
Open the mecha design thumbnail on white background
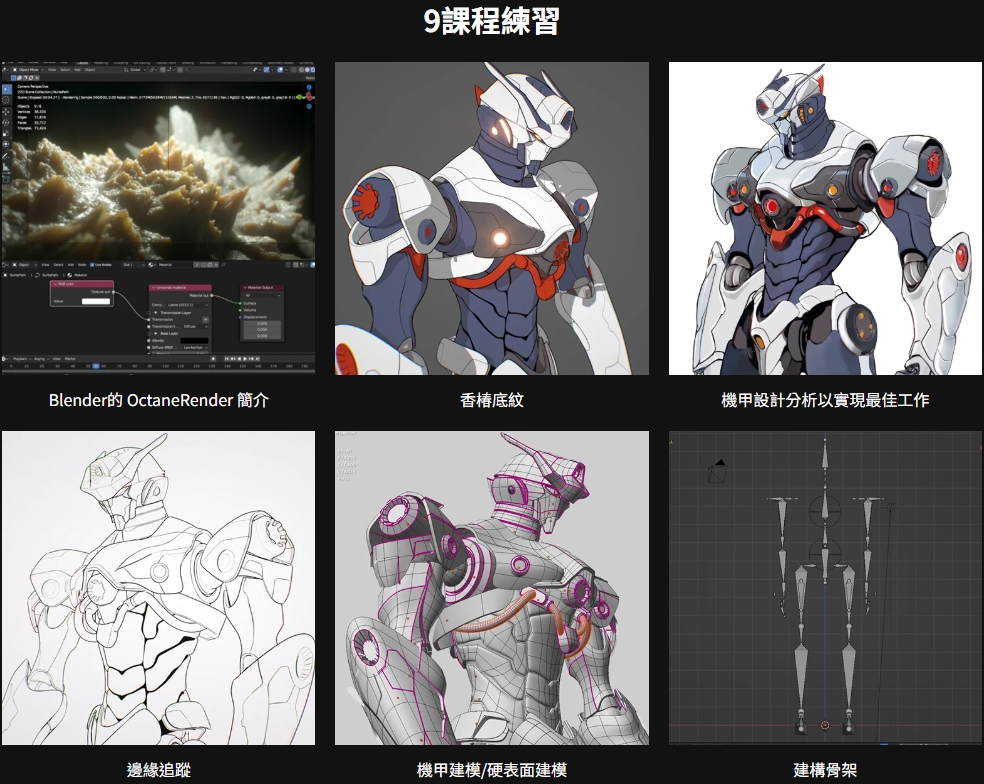click(x=825, y=218)
